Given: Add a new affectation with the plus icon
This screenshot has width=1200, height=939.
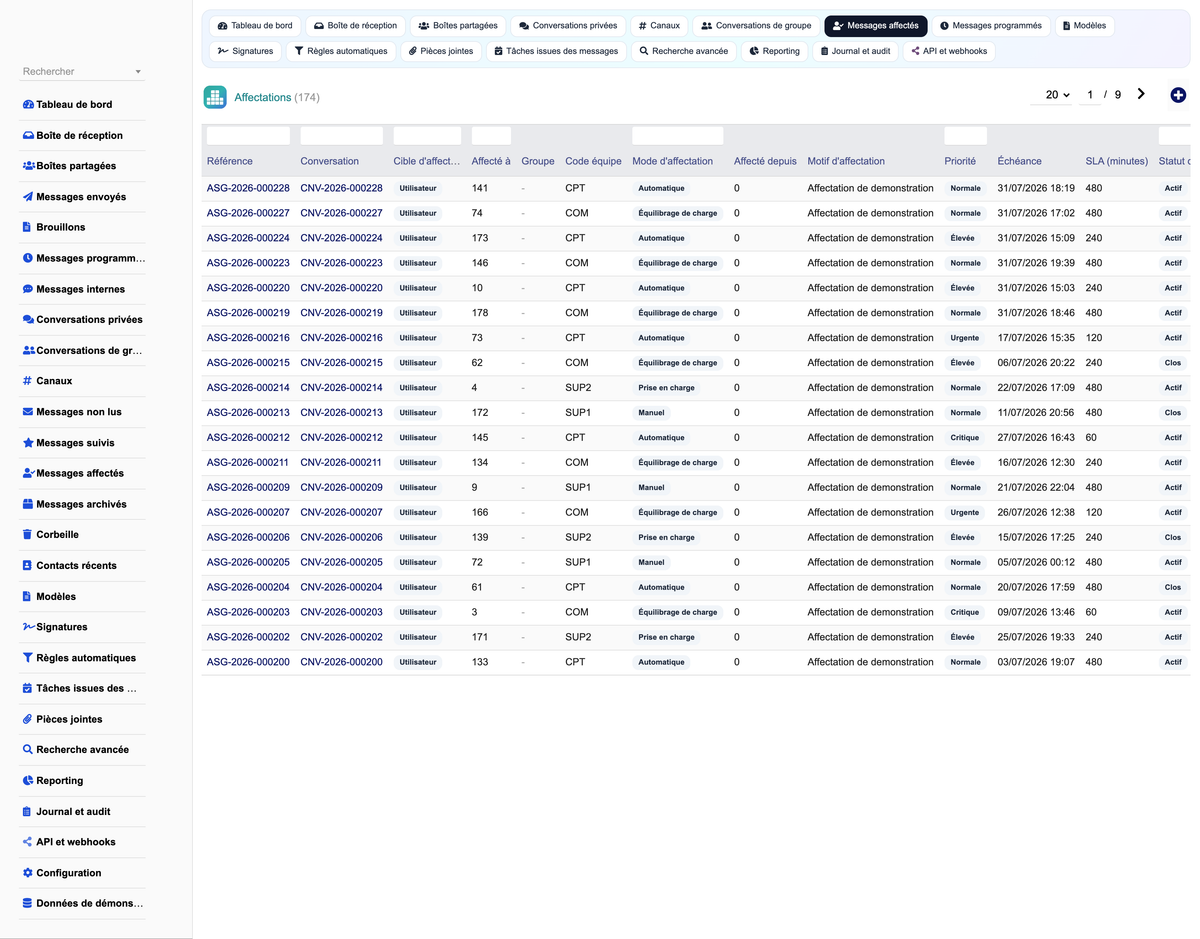Looking at the screenshot, I should coord(1178,95).
